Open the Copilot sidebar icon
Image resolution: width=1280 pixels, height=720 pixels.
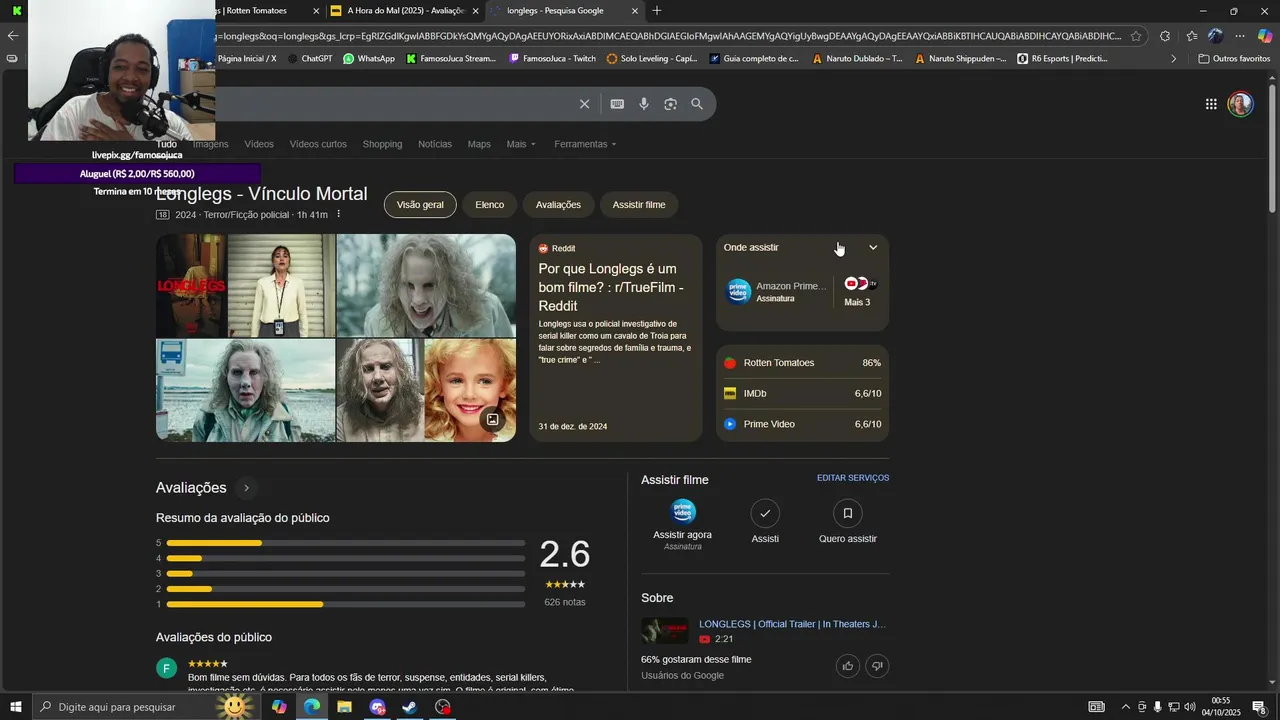click(1265, 36)
